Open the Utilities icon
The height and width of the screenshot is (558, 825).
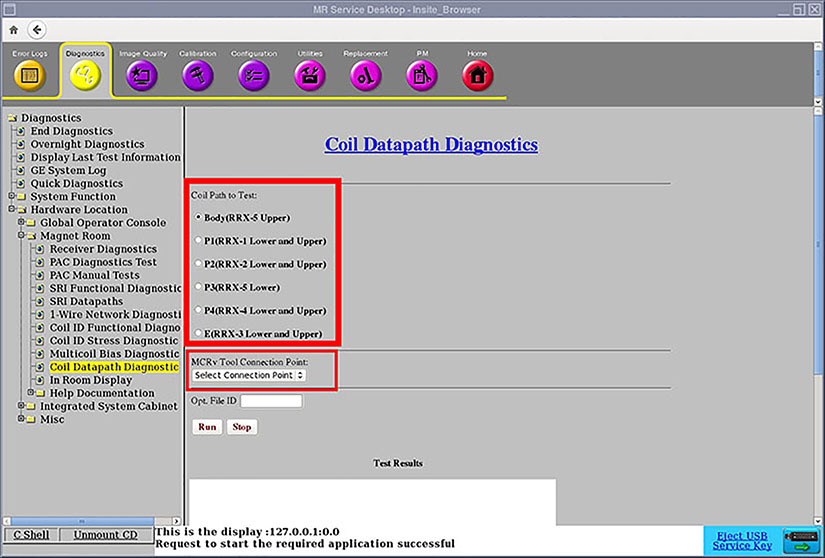[310, 74]
